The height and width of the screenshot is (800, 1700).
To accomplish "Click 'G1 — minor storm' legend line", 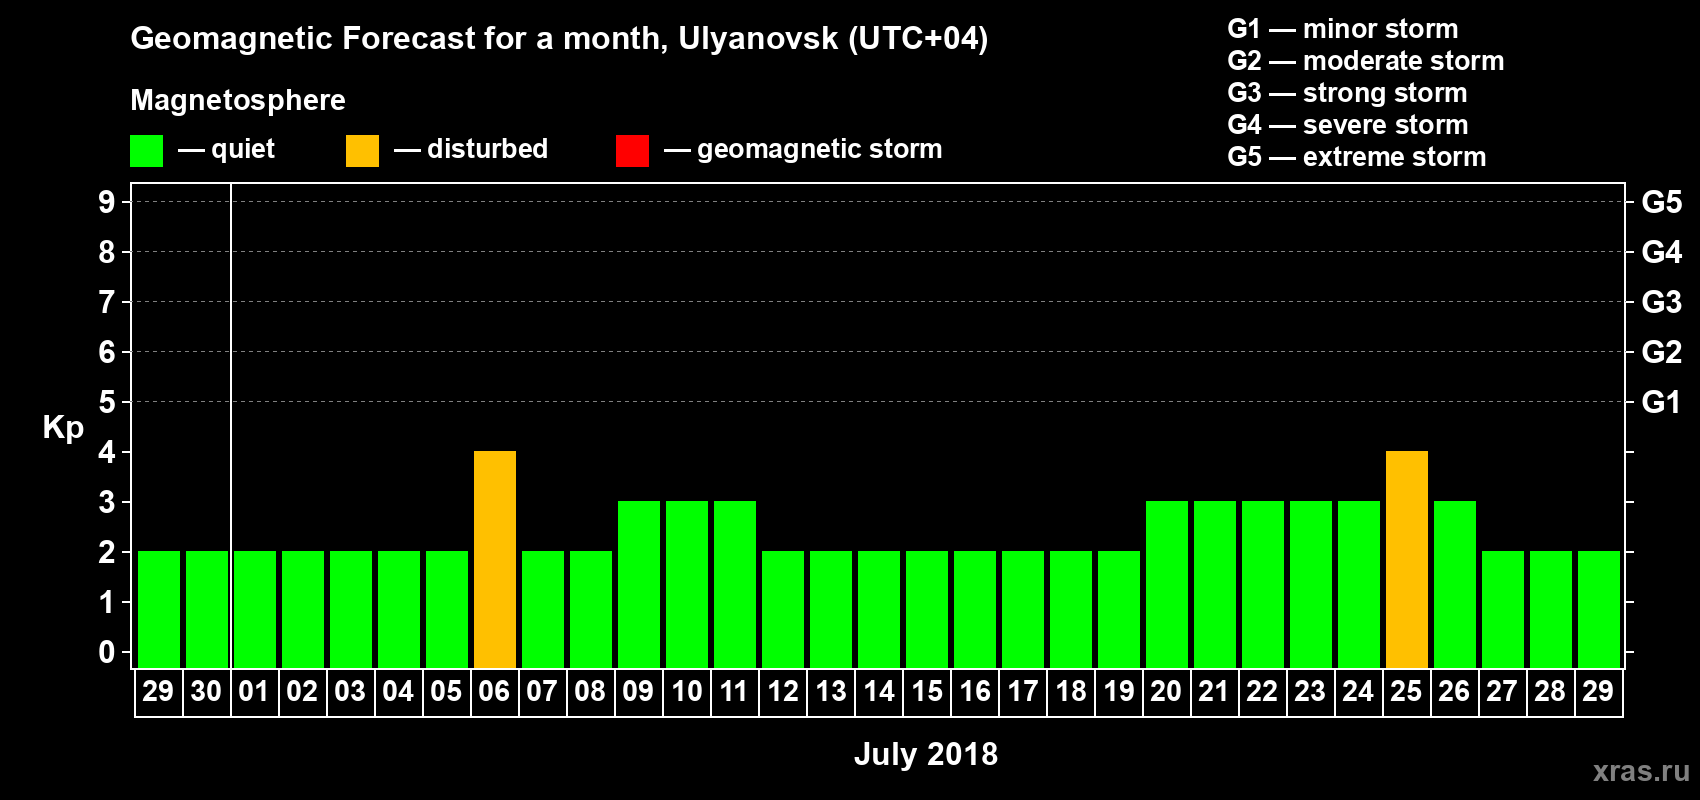I will point(1343,29).
